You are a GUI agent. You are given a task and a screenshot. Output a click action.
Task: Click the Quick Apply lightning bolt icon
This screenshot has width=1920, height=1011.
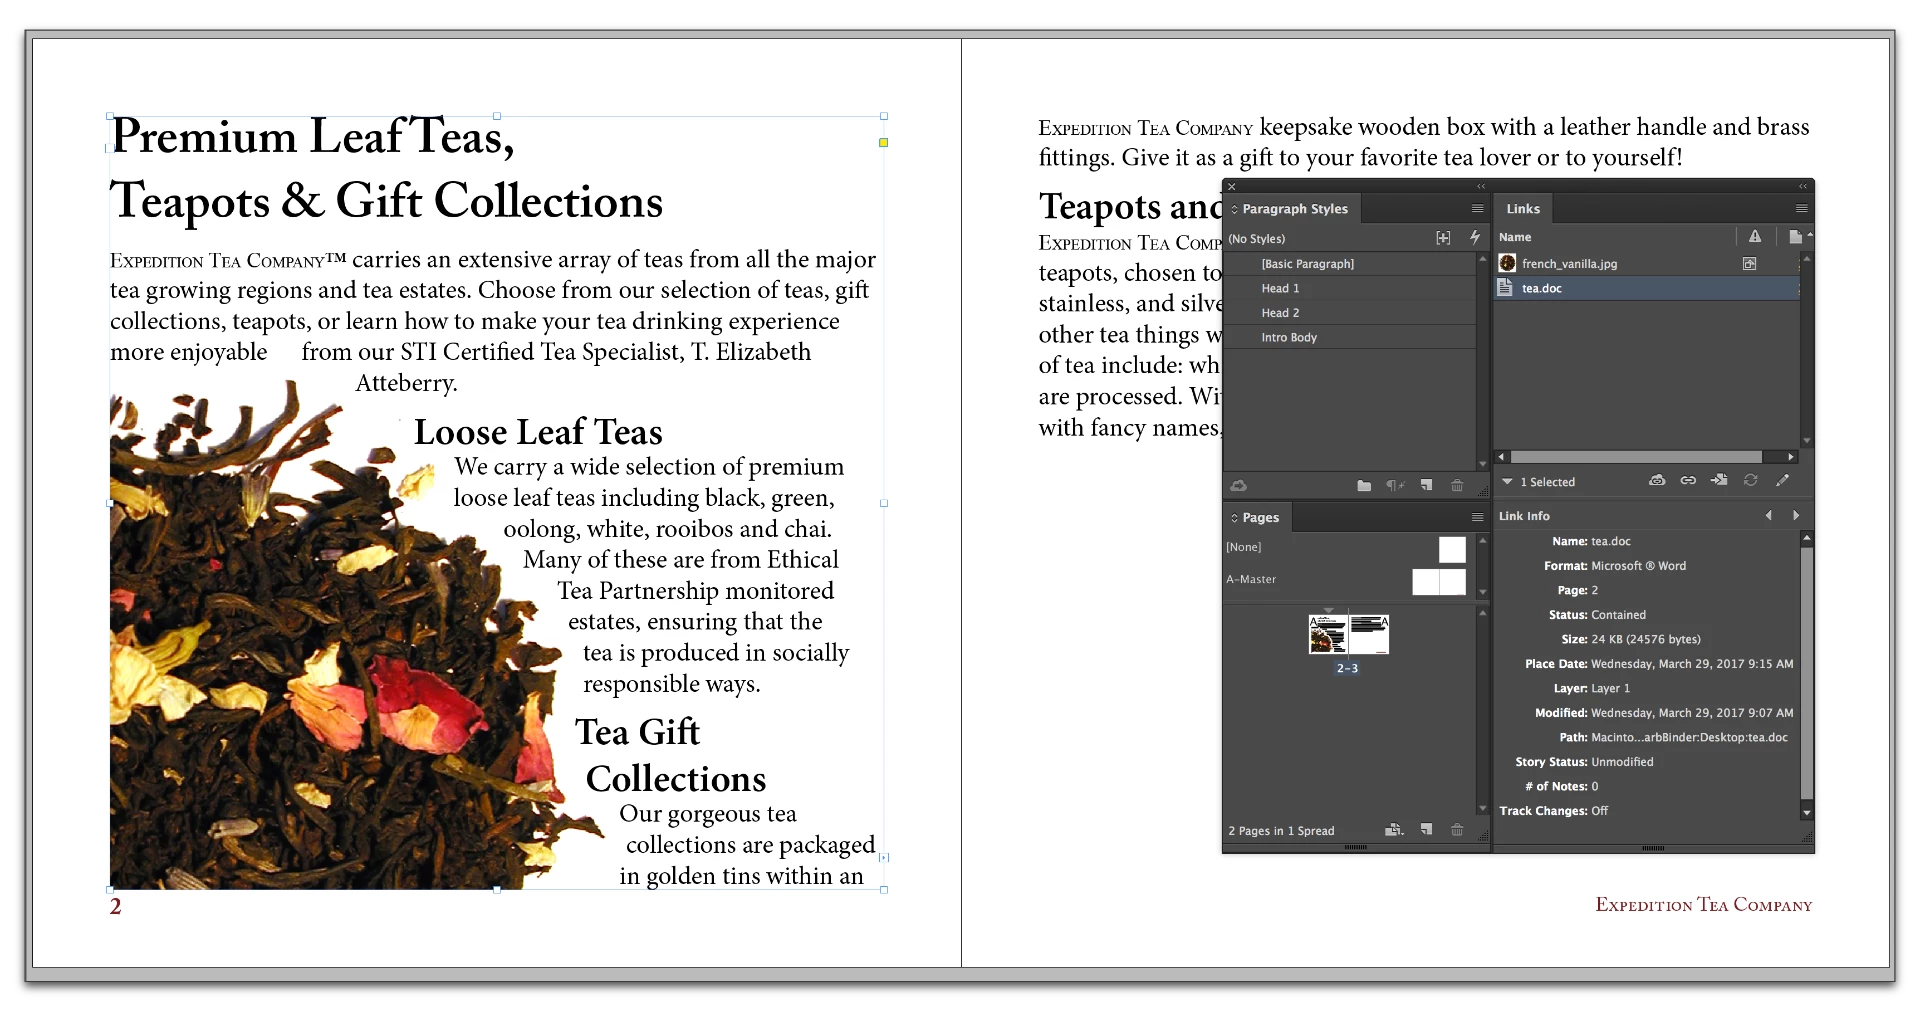[x=1474, y=238]
